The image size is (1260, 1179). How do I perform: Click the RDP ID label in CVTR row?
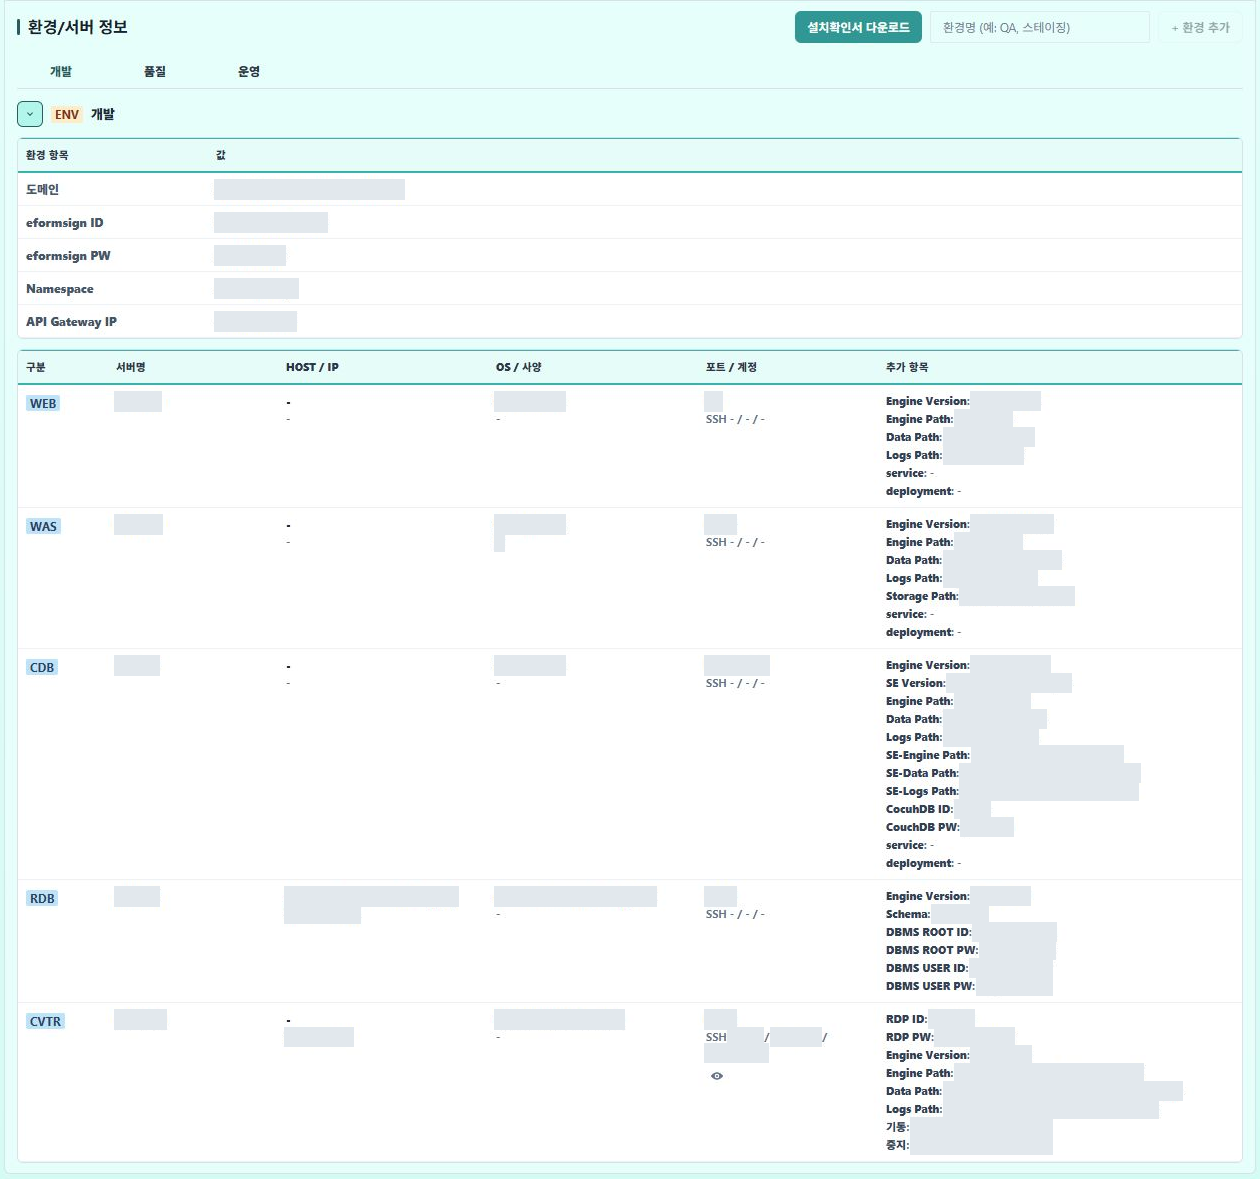(906, 1019)
